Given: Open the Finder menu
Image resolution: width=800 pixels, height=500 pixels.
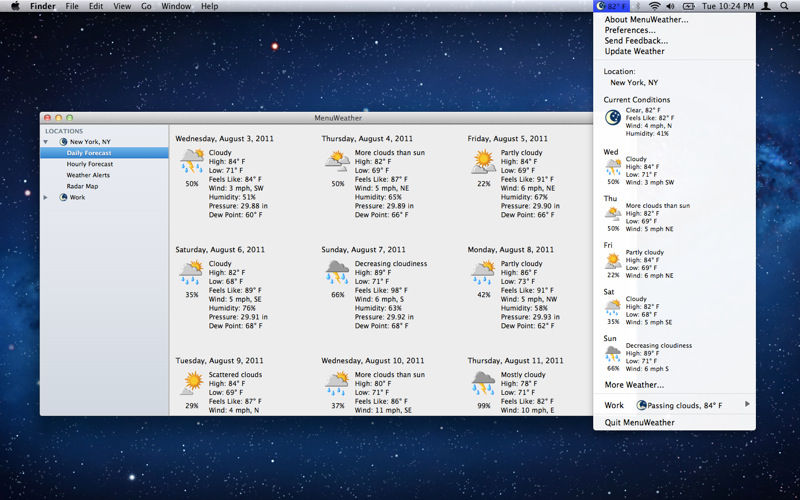Looking at the screenshot, I should coord(43,6).
